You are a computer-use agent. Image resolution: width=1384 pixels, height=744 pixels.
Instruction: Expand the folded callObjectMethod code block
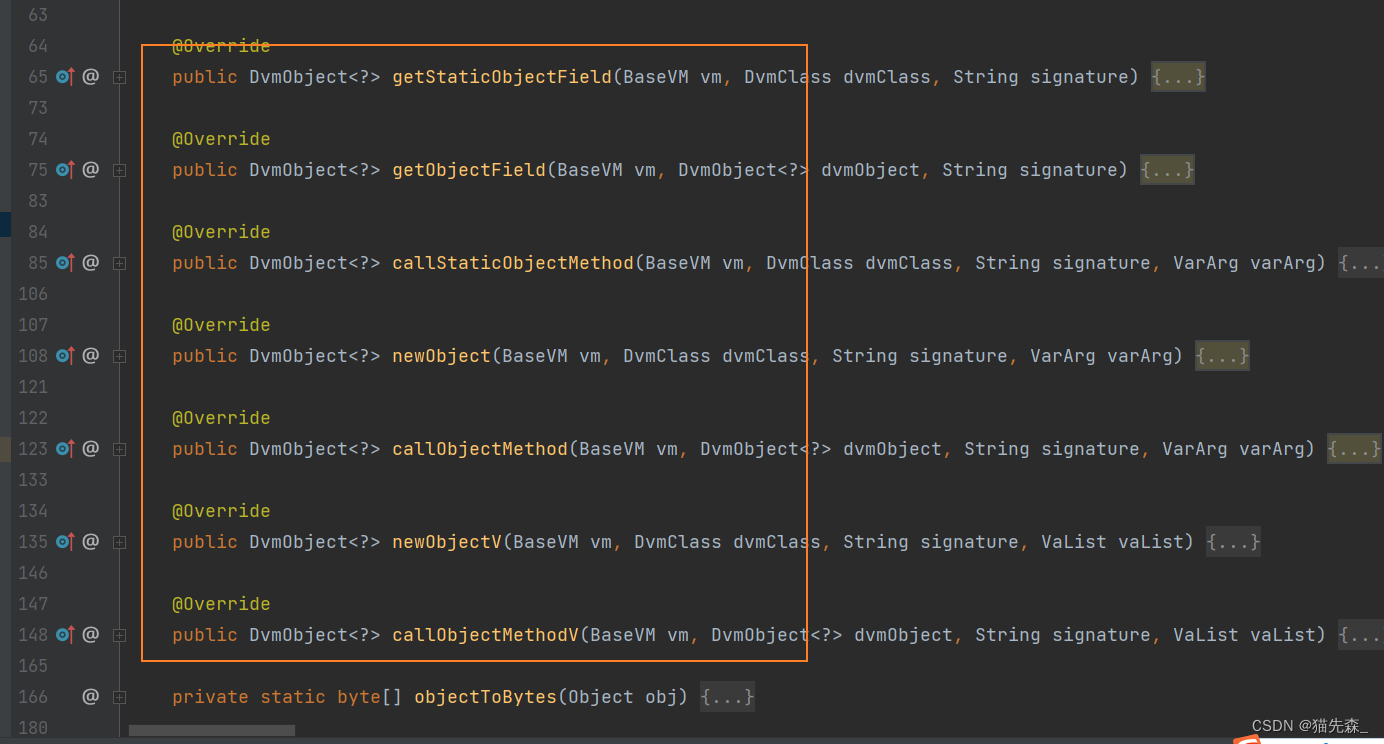119,448
